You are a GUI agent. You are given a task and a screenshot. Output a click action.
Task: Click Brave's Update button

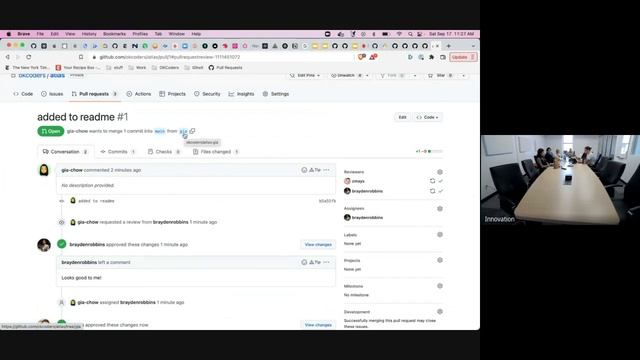point(463,57)
